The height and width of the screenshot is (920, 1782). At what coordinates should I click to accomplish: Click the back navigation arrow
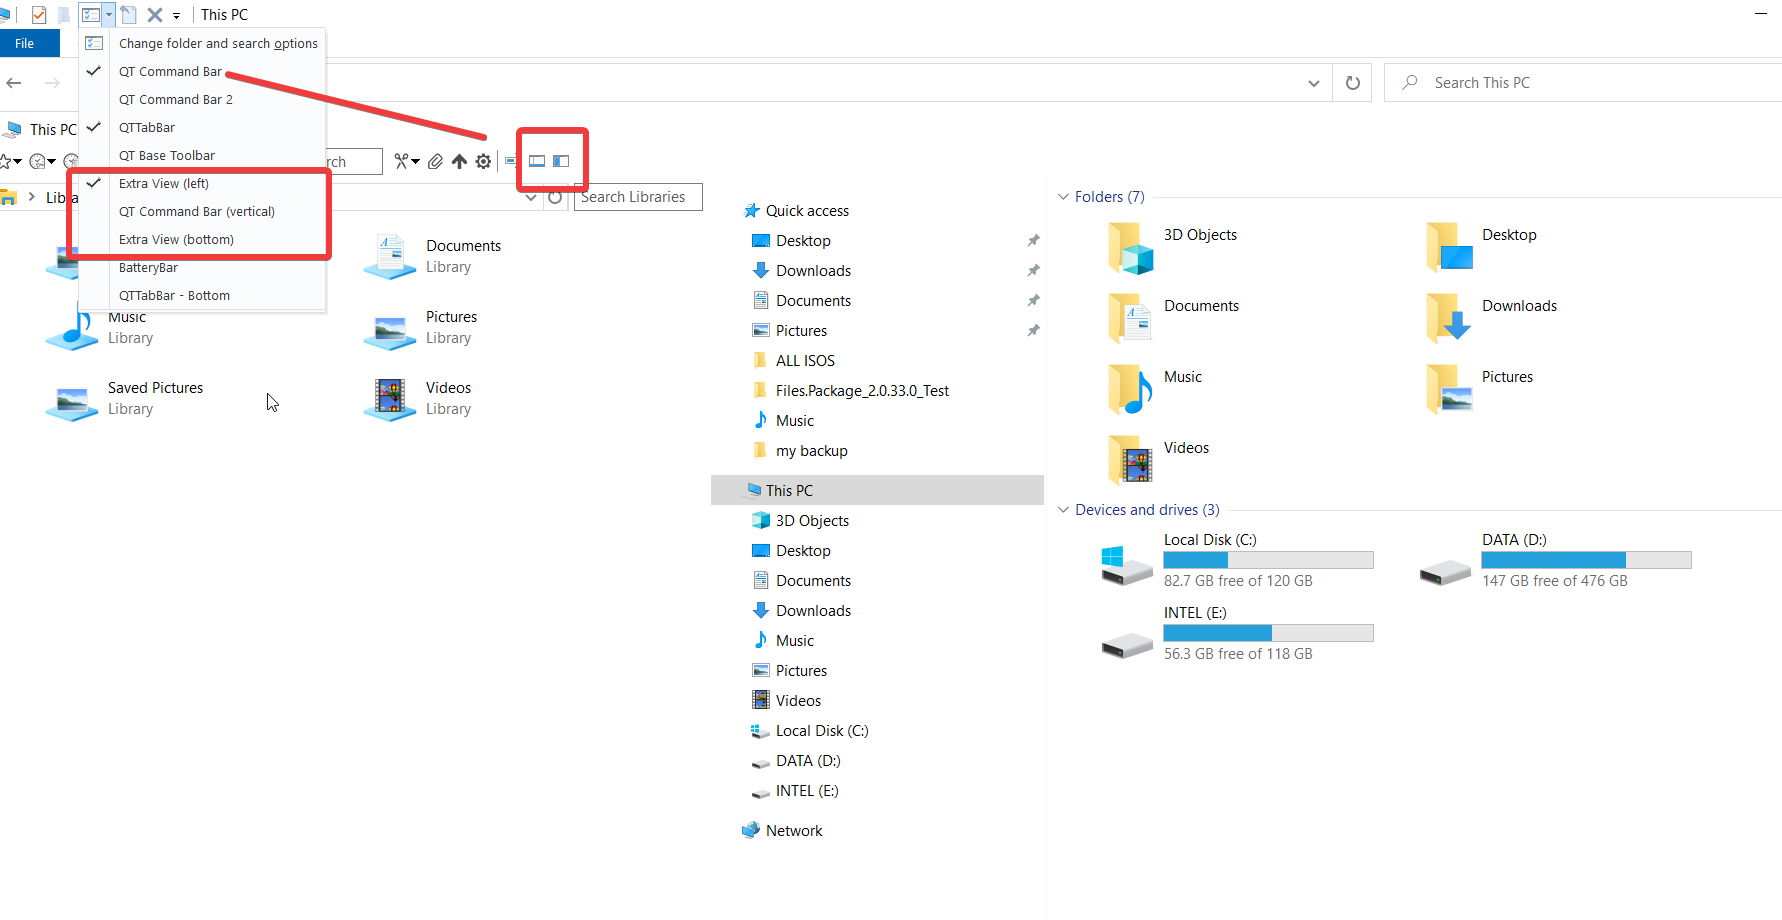14,82
